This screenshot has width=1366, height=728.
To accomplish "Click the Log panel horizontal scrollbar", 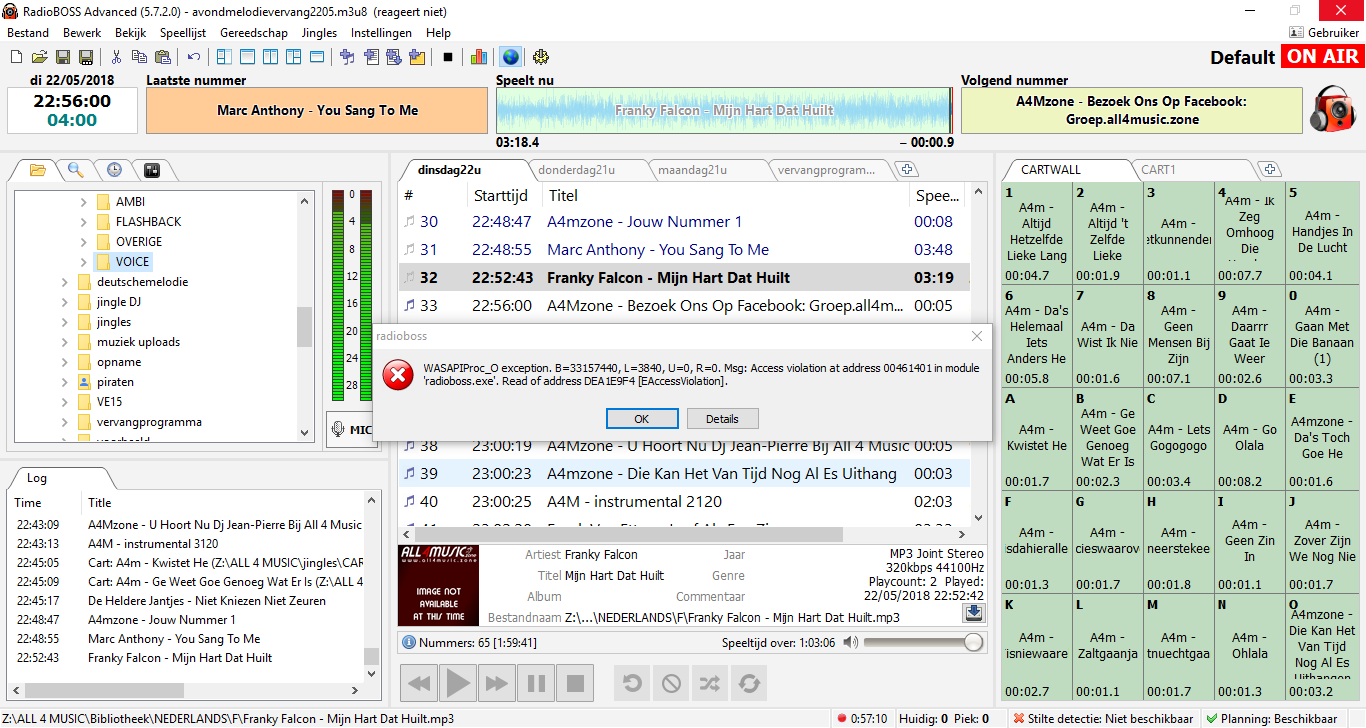I will pos(186,691).
